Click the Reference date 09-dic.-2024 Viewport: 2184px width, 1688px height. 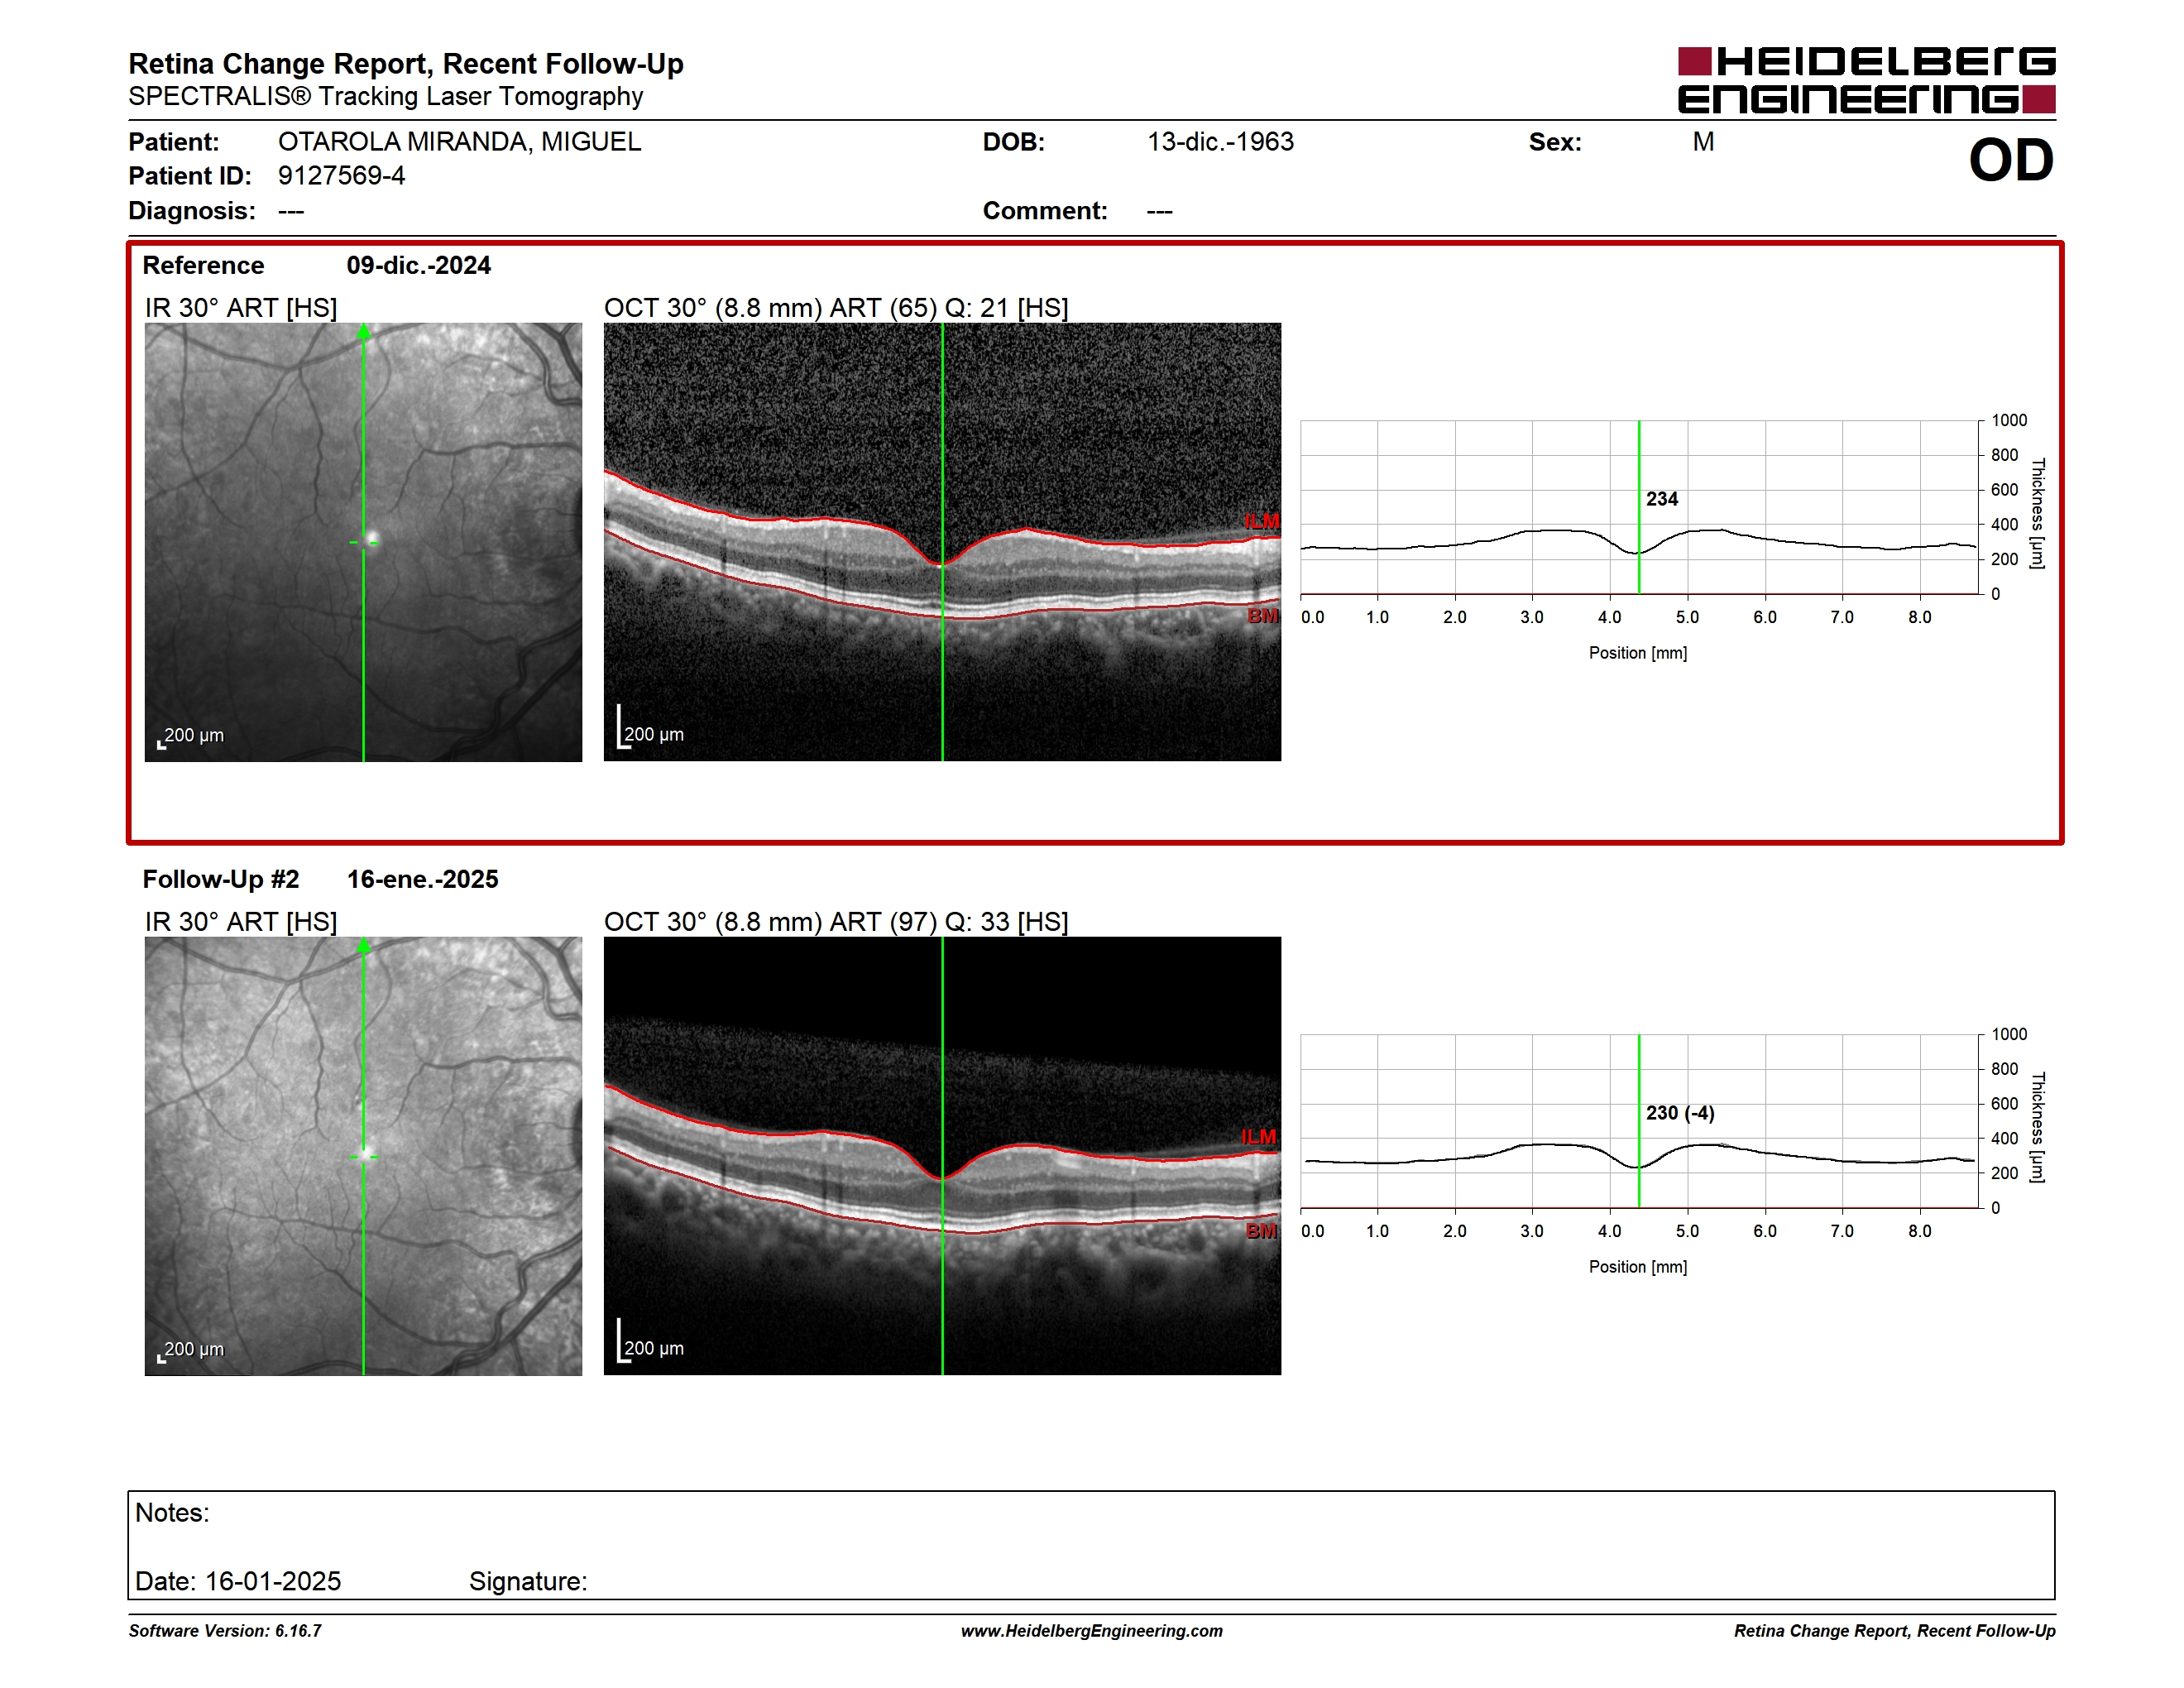419,265
